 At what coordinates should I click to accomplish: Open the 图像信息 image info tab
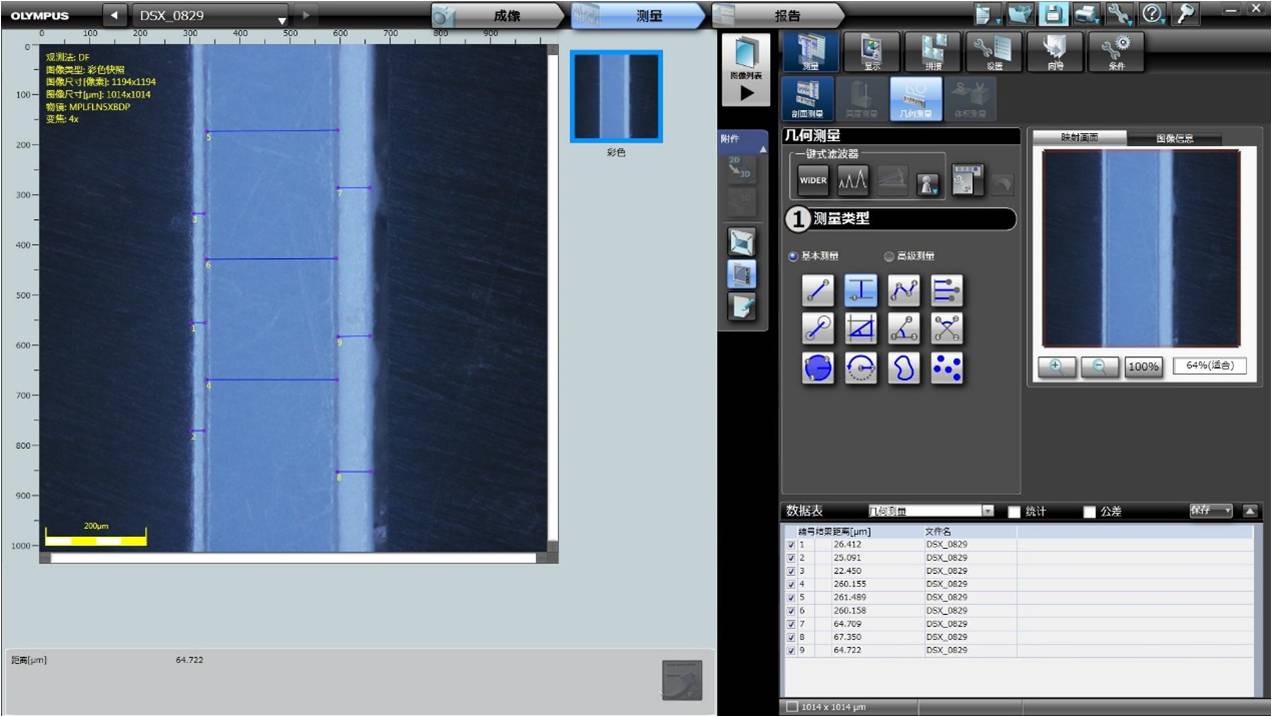1174,138
